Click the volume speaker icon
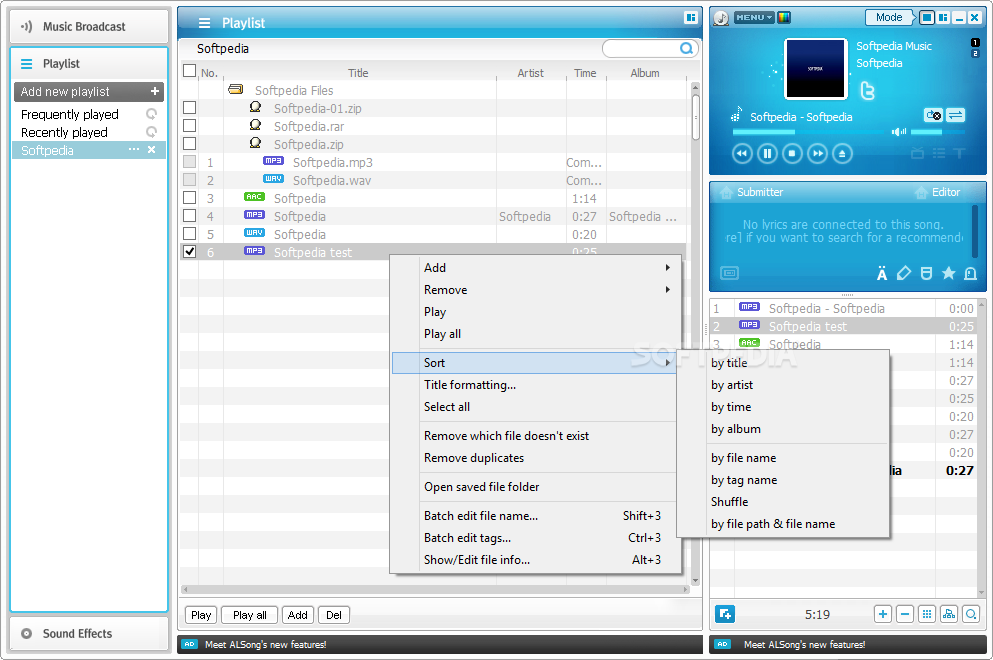Image resolution: width=993 pixels, height=660 pixels. tap(899, 132)
